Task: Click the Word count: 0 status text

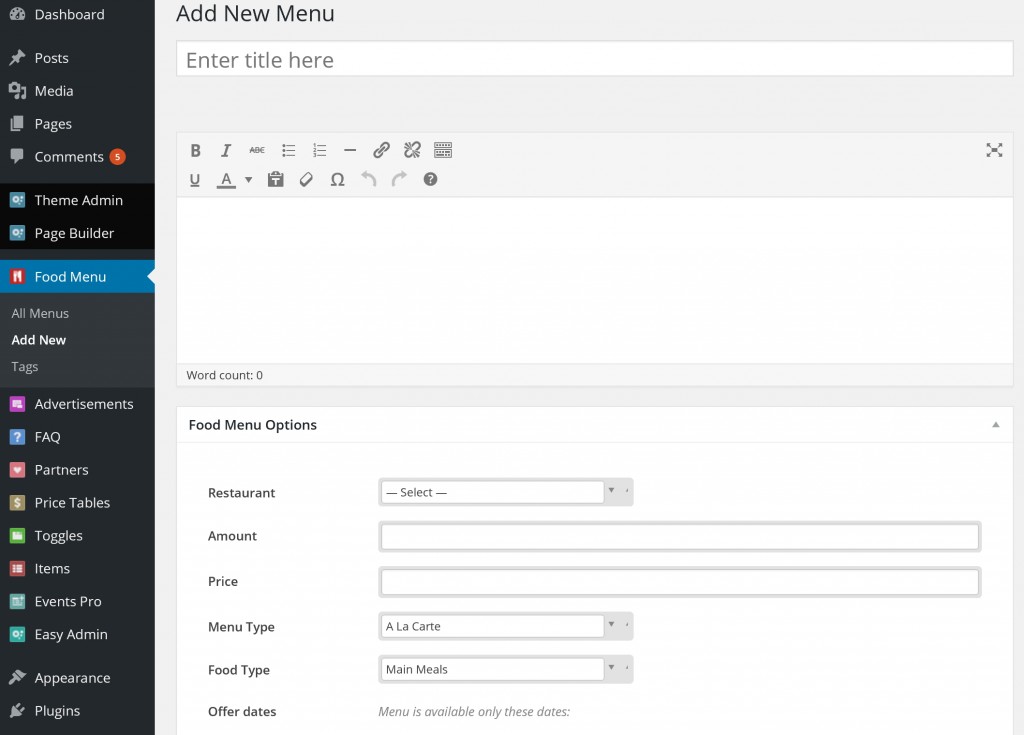Action: pyautogui.click(x=225, y=376)
